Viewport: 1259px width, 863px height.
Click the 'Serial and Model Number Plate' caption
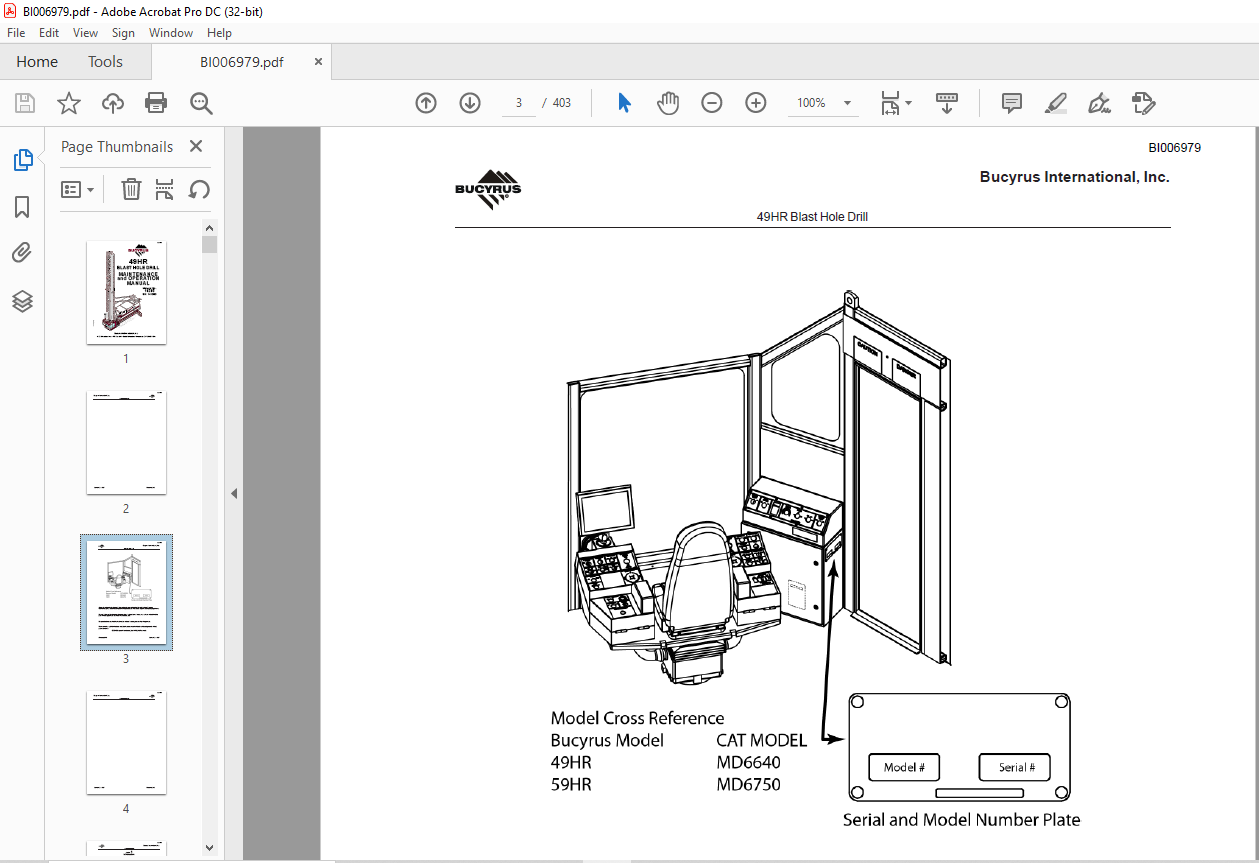[x=961, y=820]
